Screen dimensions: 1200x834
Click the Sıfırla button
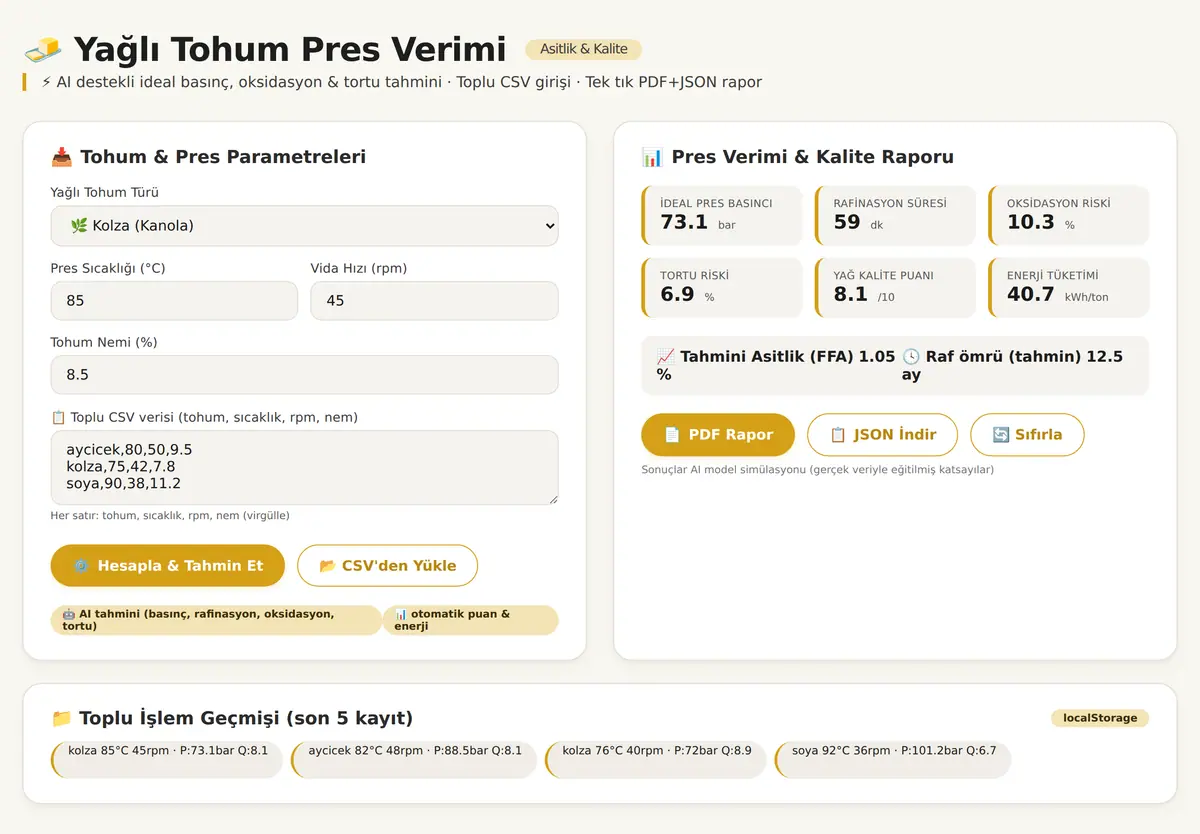[x=1027, y=435]
